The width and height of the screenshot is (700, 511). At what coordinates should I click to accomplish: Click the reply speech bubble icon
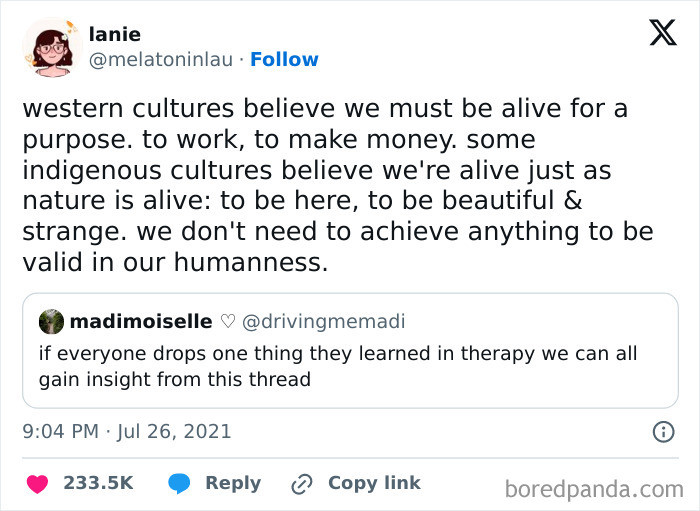coord(180,483)
